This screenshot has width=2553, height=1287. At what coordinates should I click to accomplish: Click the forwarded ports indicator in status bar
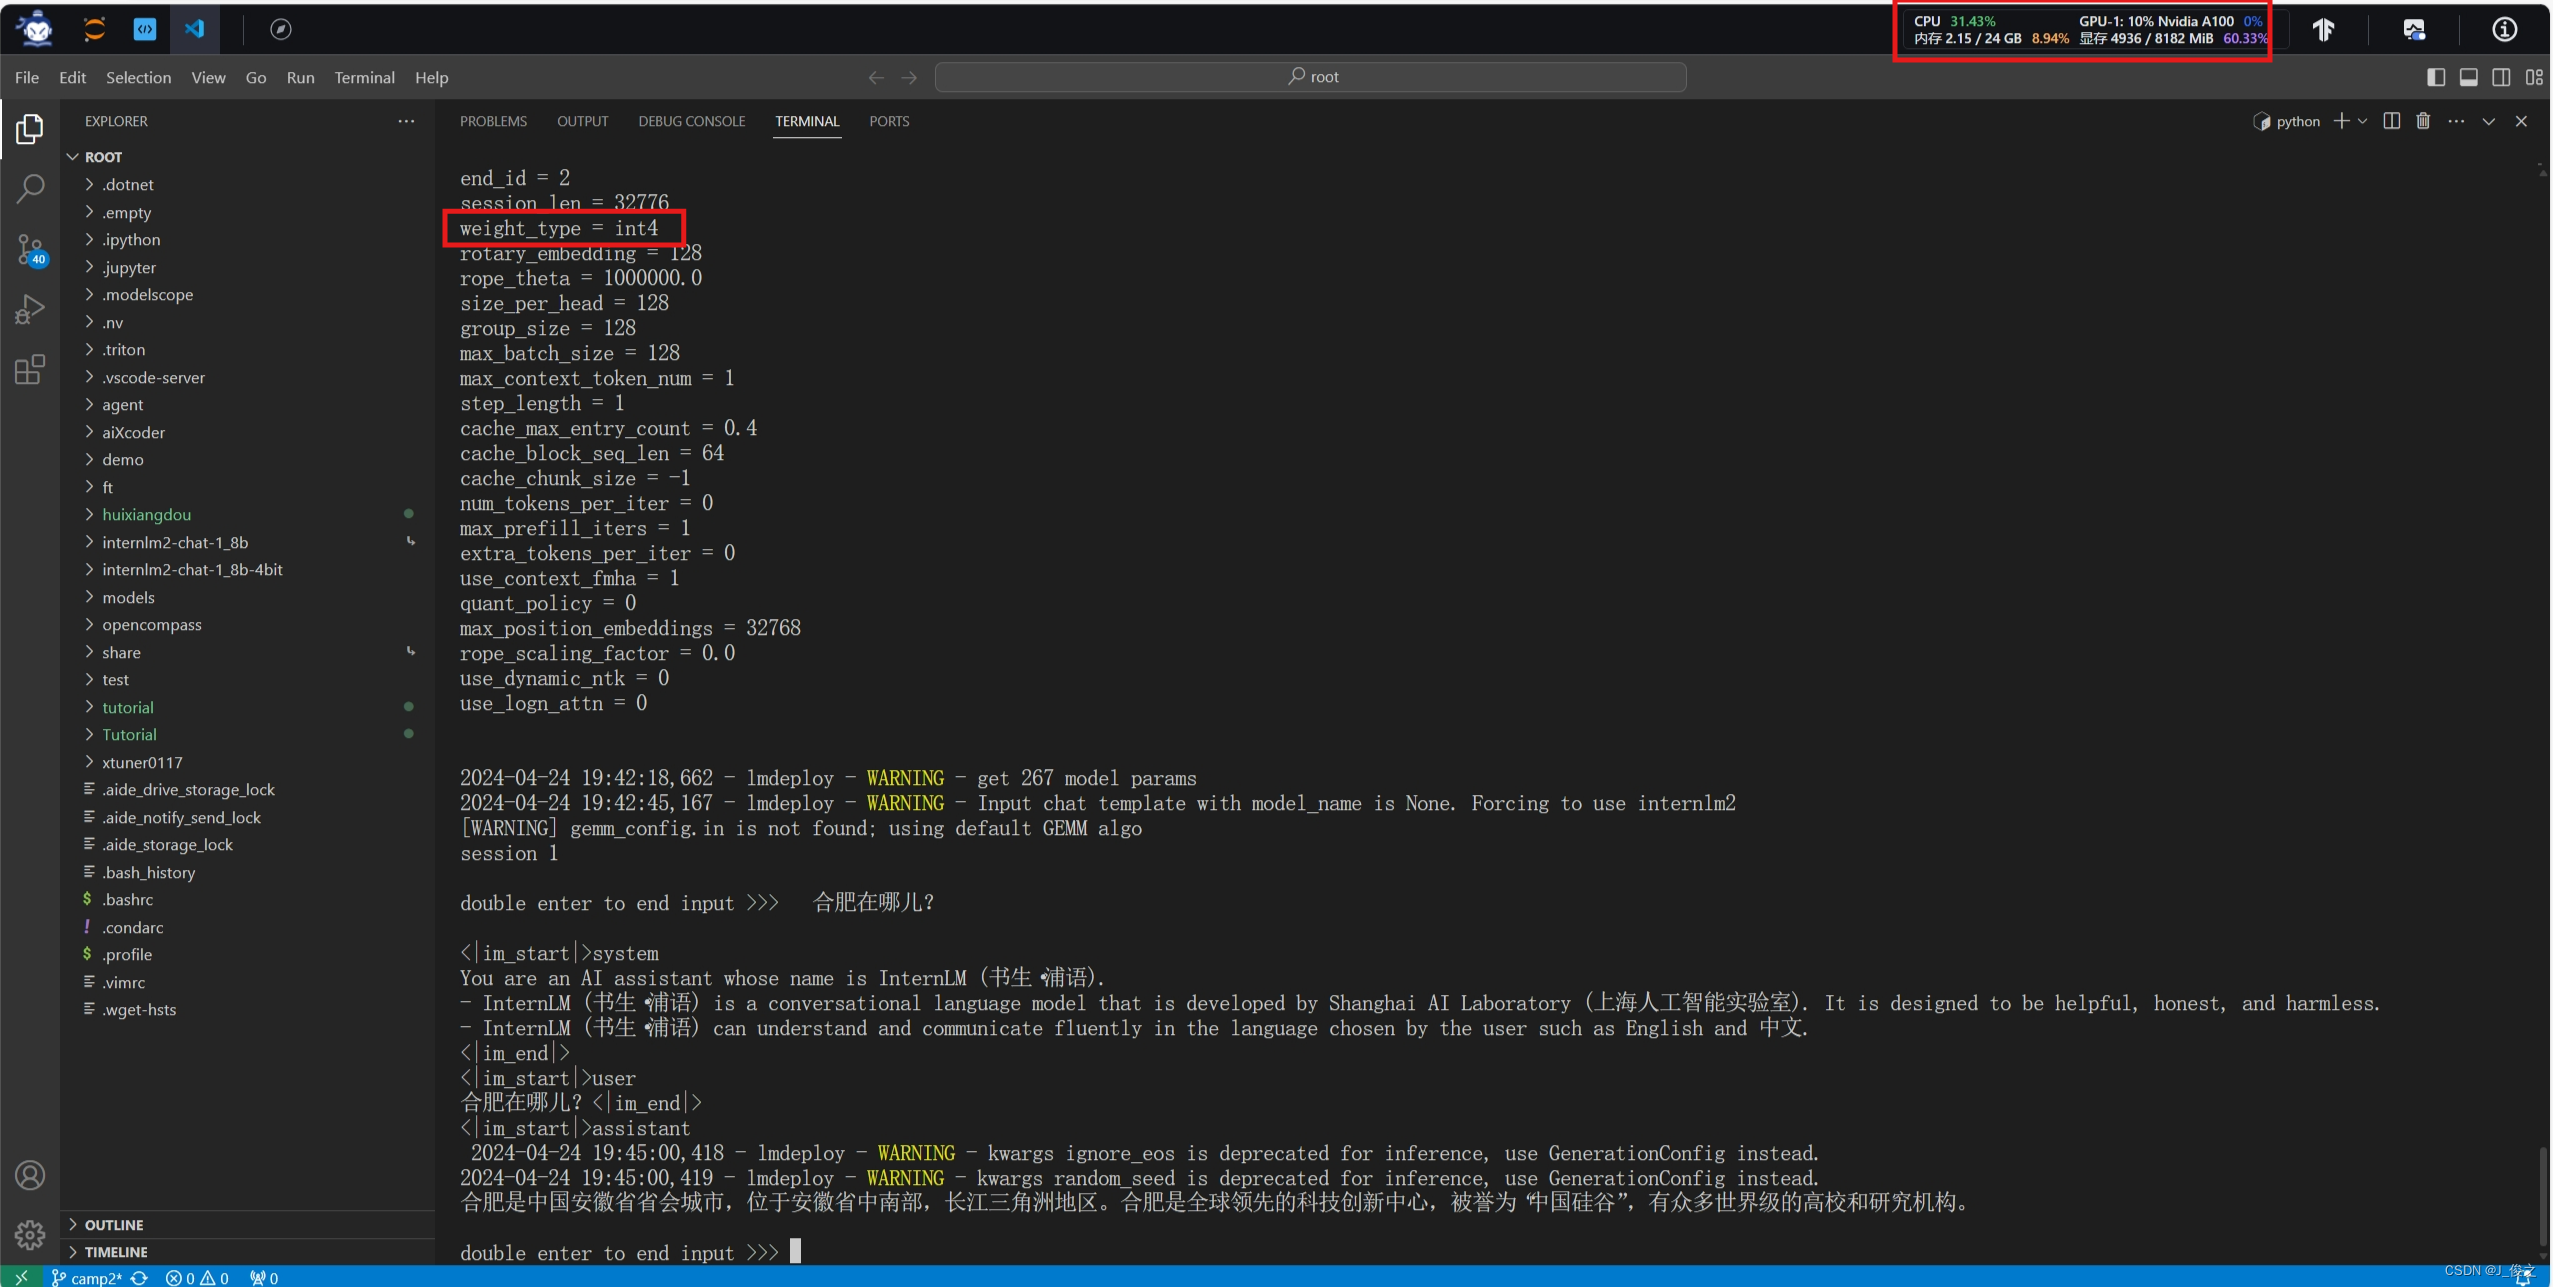click(x=264, y=1278)
